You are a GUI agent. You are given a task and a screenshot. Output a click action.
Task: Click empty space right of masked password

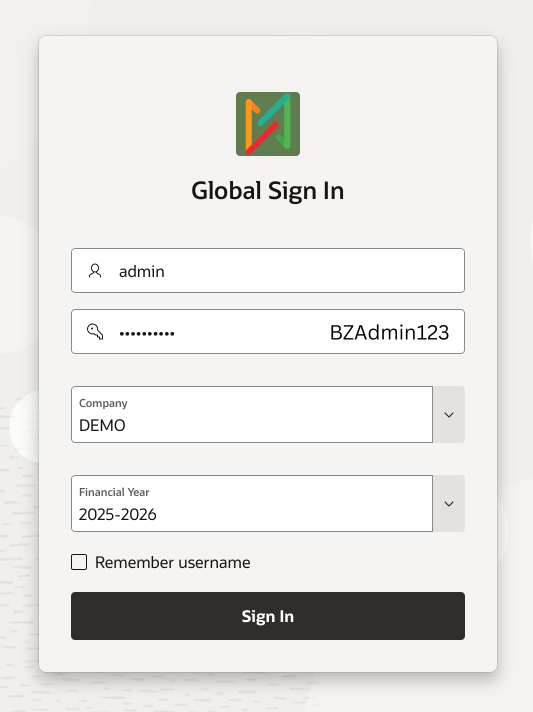click(x=252, y=332)
